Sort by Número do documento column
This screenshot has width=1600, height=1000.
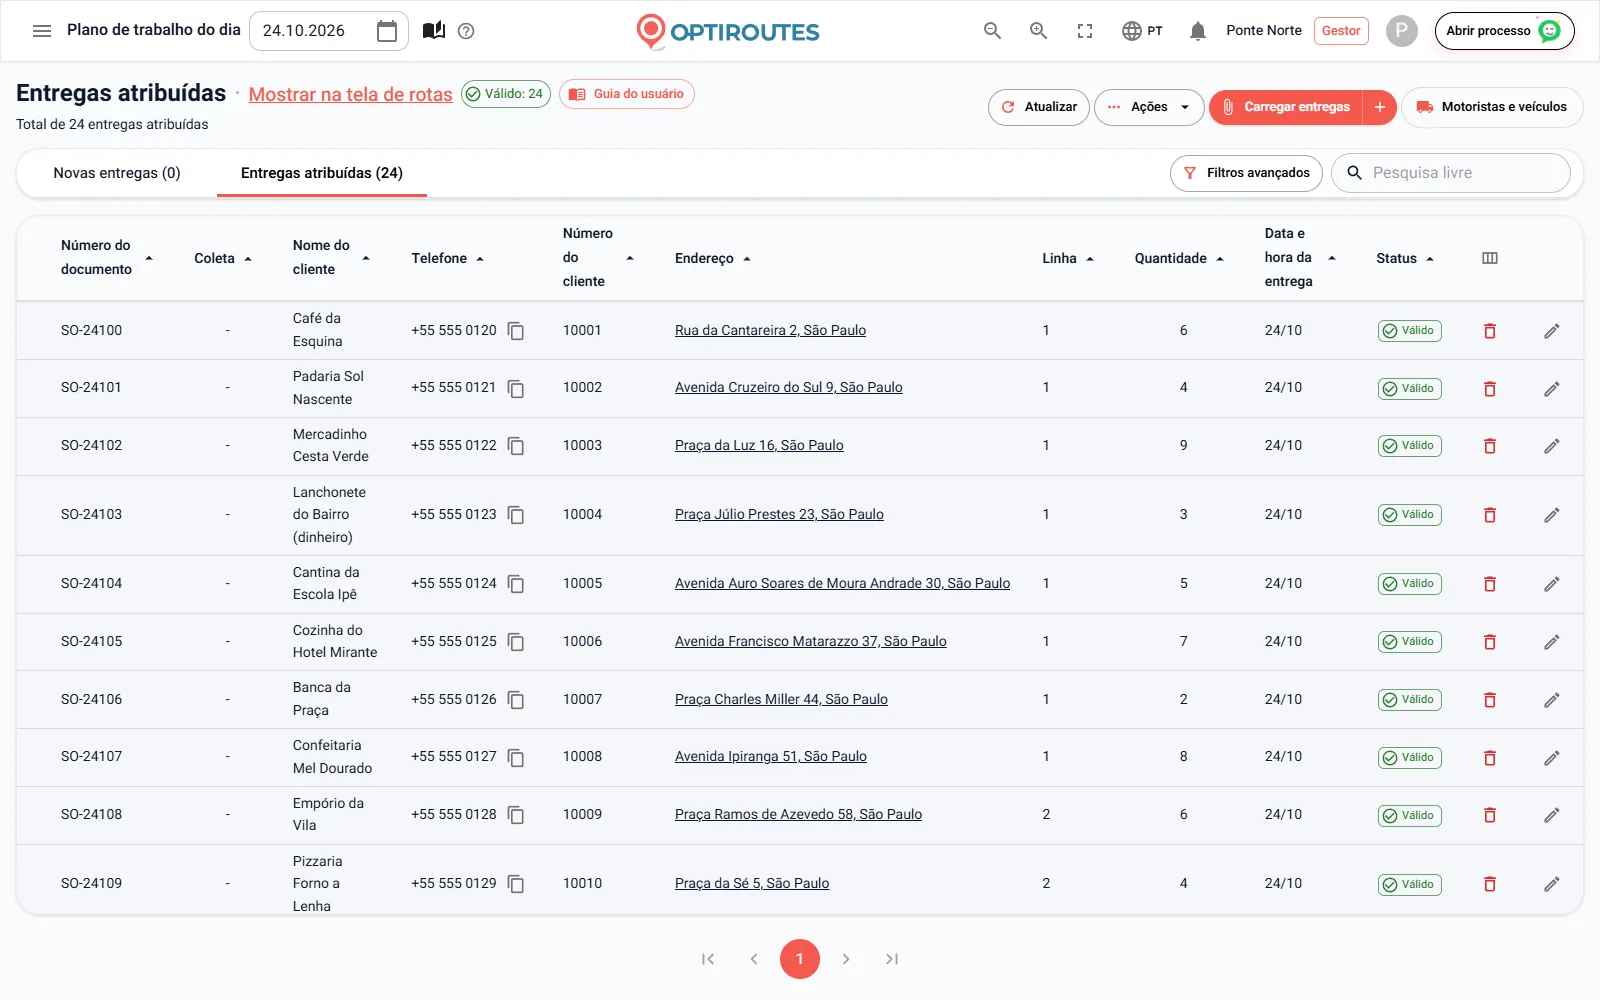click(x=106, y=257)
